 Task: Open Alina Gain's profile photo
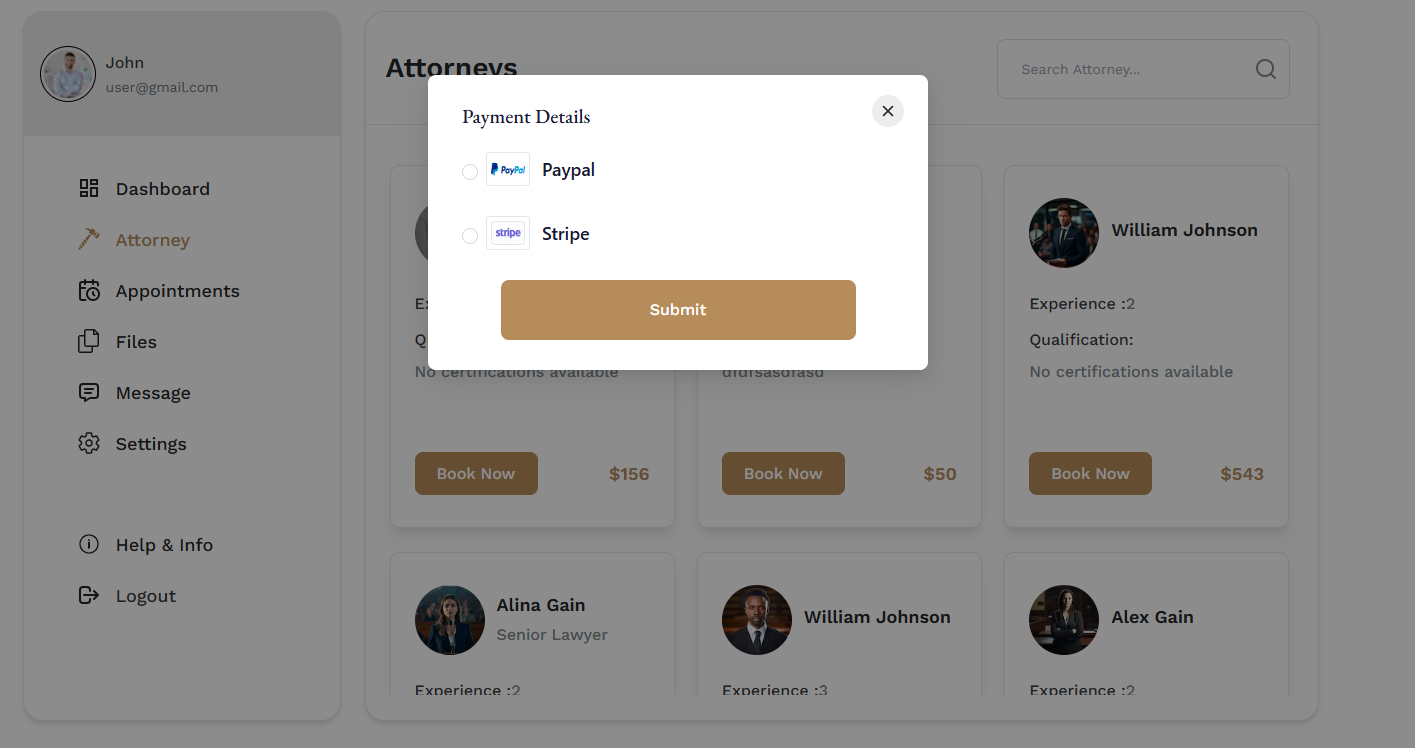pos(450,620)
